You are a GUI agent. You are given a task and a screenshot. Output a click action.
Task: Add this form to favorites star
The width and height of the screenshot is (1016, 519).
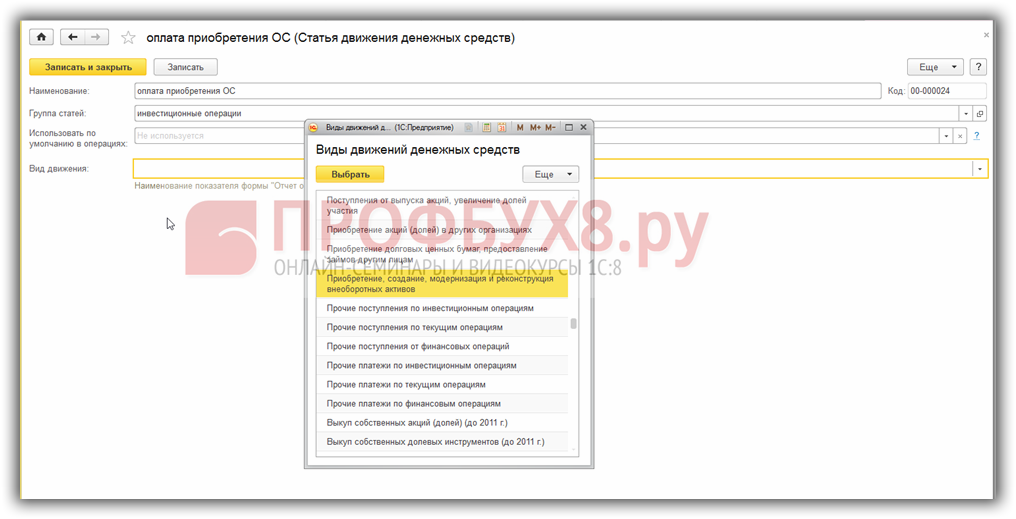128,38
